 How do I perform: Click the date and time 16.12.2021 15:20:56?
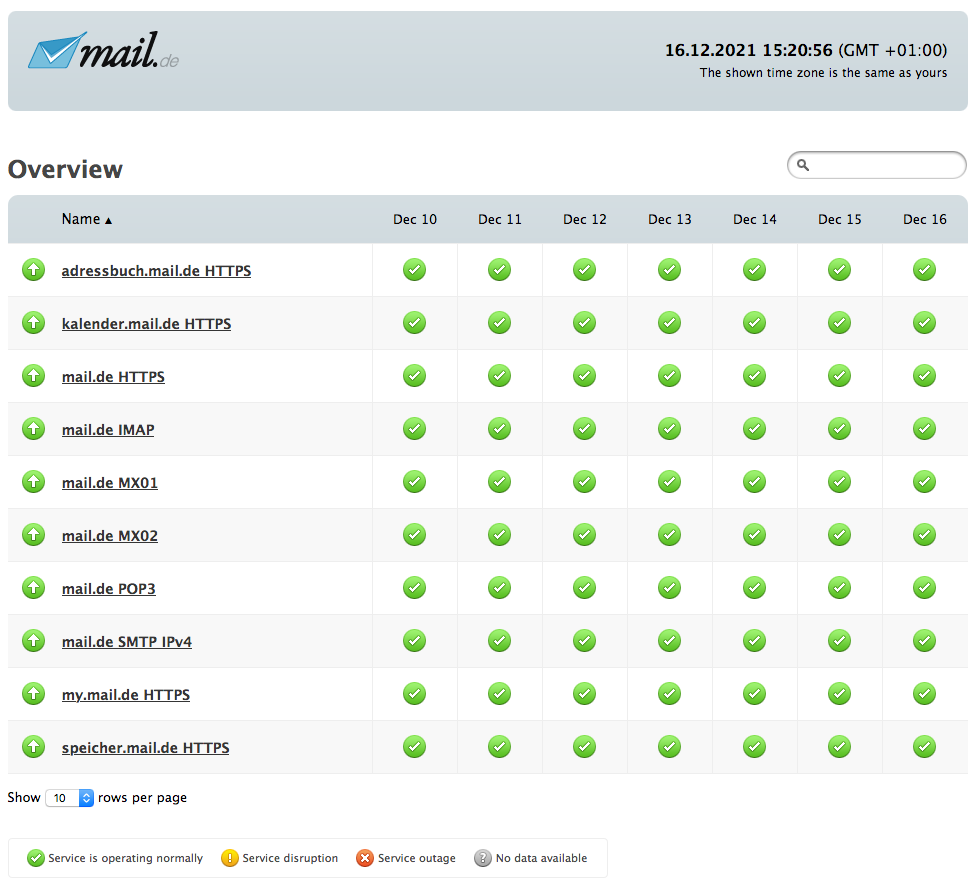click(x=748, y=50)
